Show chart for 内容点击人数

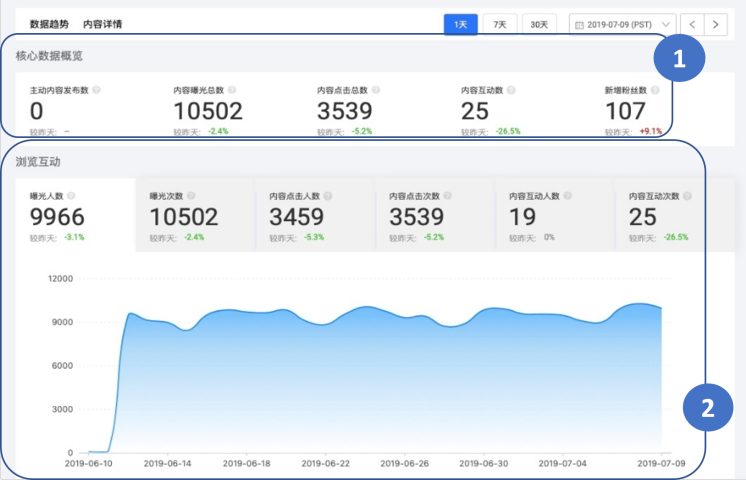(314, 217)
